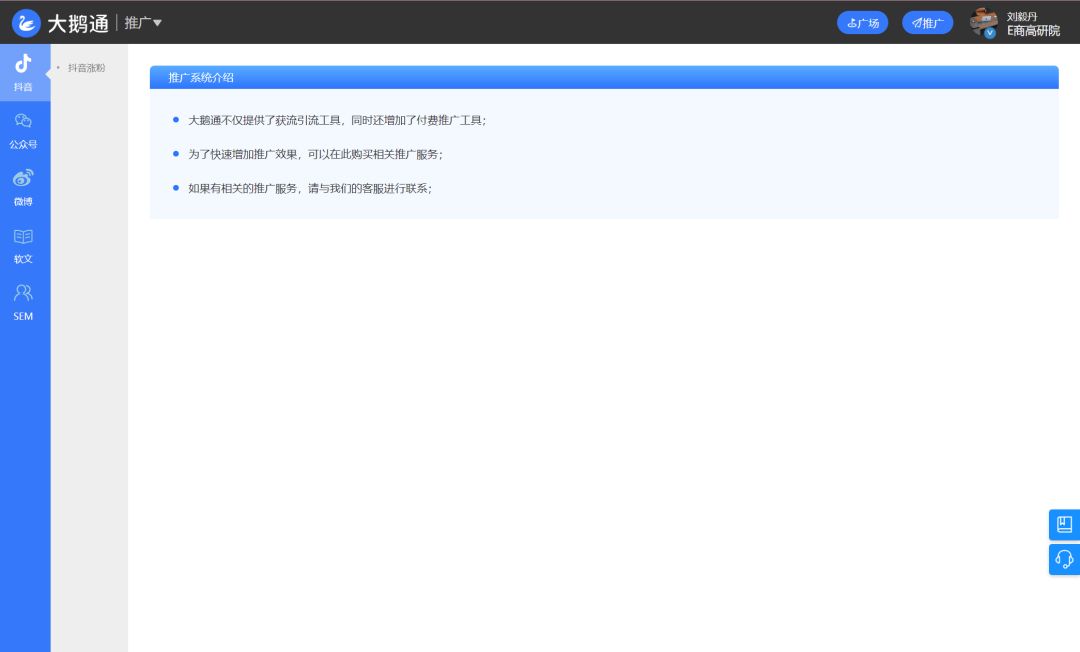Open the 推广 dropdown in header
Viewport: 1080px width, 652px height.
143,23
